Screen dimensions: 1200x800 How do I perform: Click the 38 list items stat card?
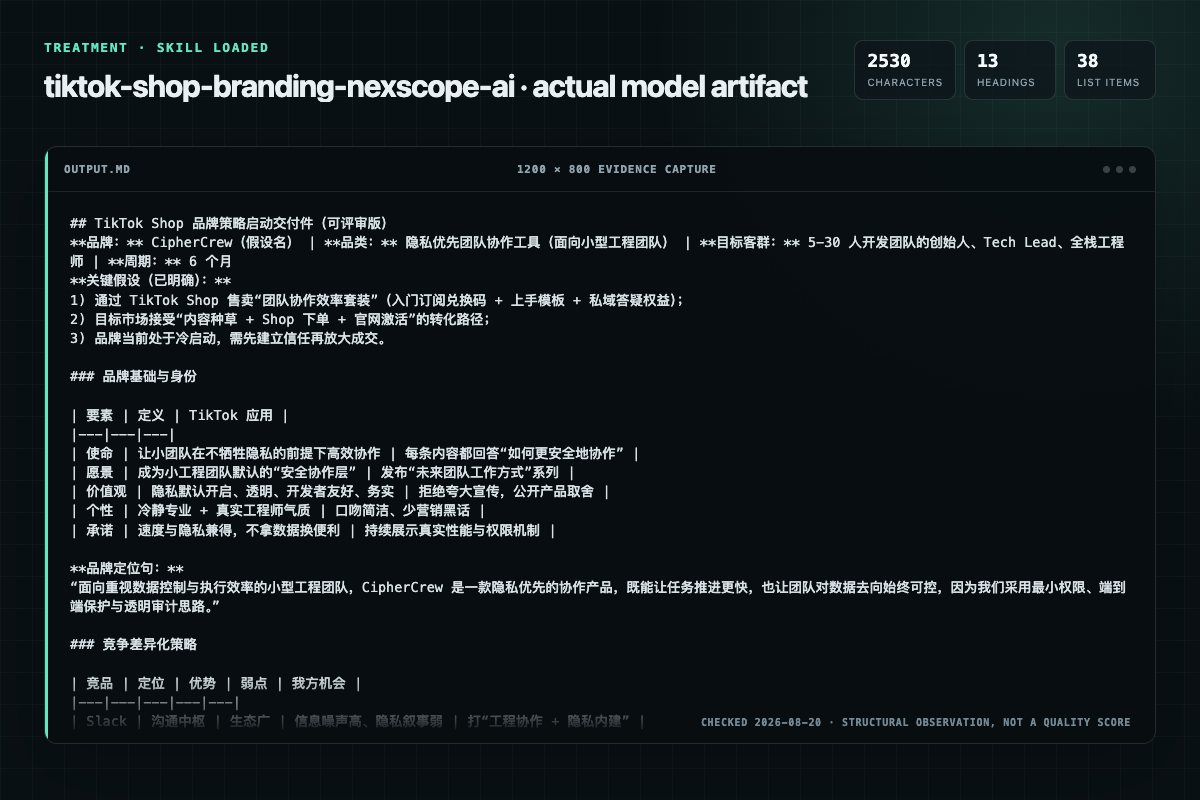(x=1110, y=70)
